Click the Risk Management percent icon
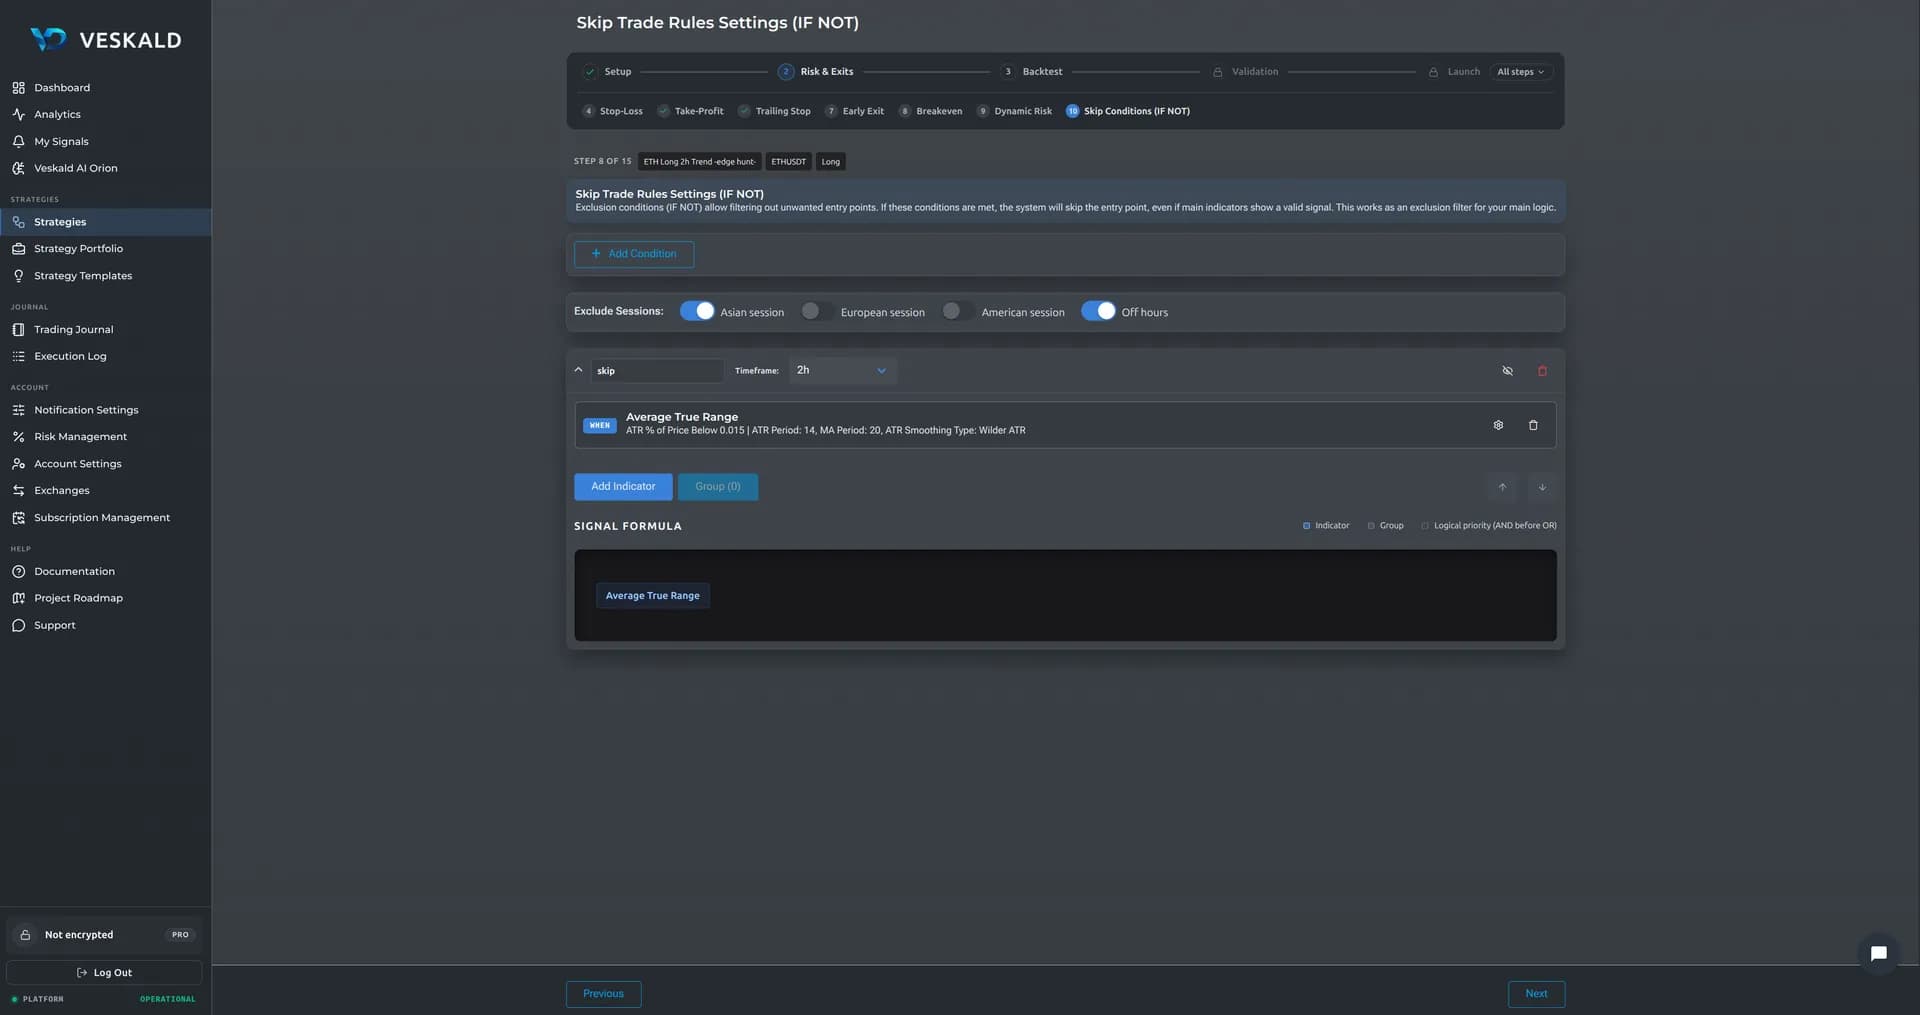 tap(18, 437)
